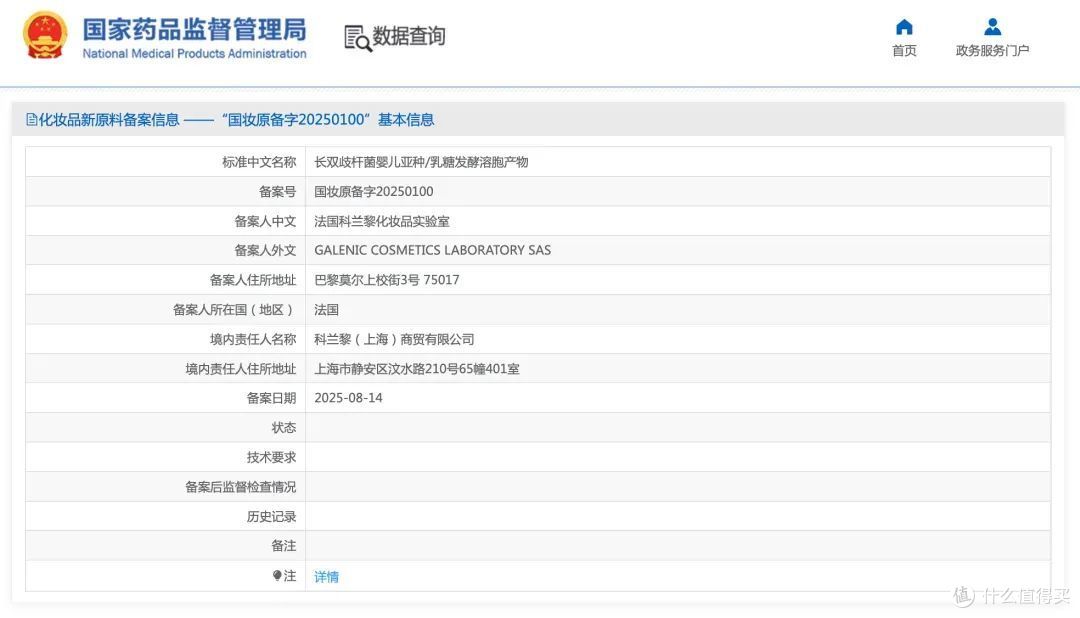Click National Medical Products Administration text

pos(194,54)
